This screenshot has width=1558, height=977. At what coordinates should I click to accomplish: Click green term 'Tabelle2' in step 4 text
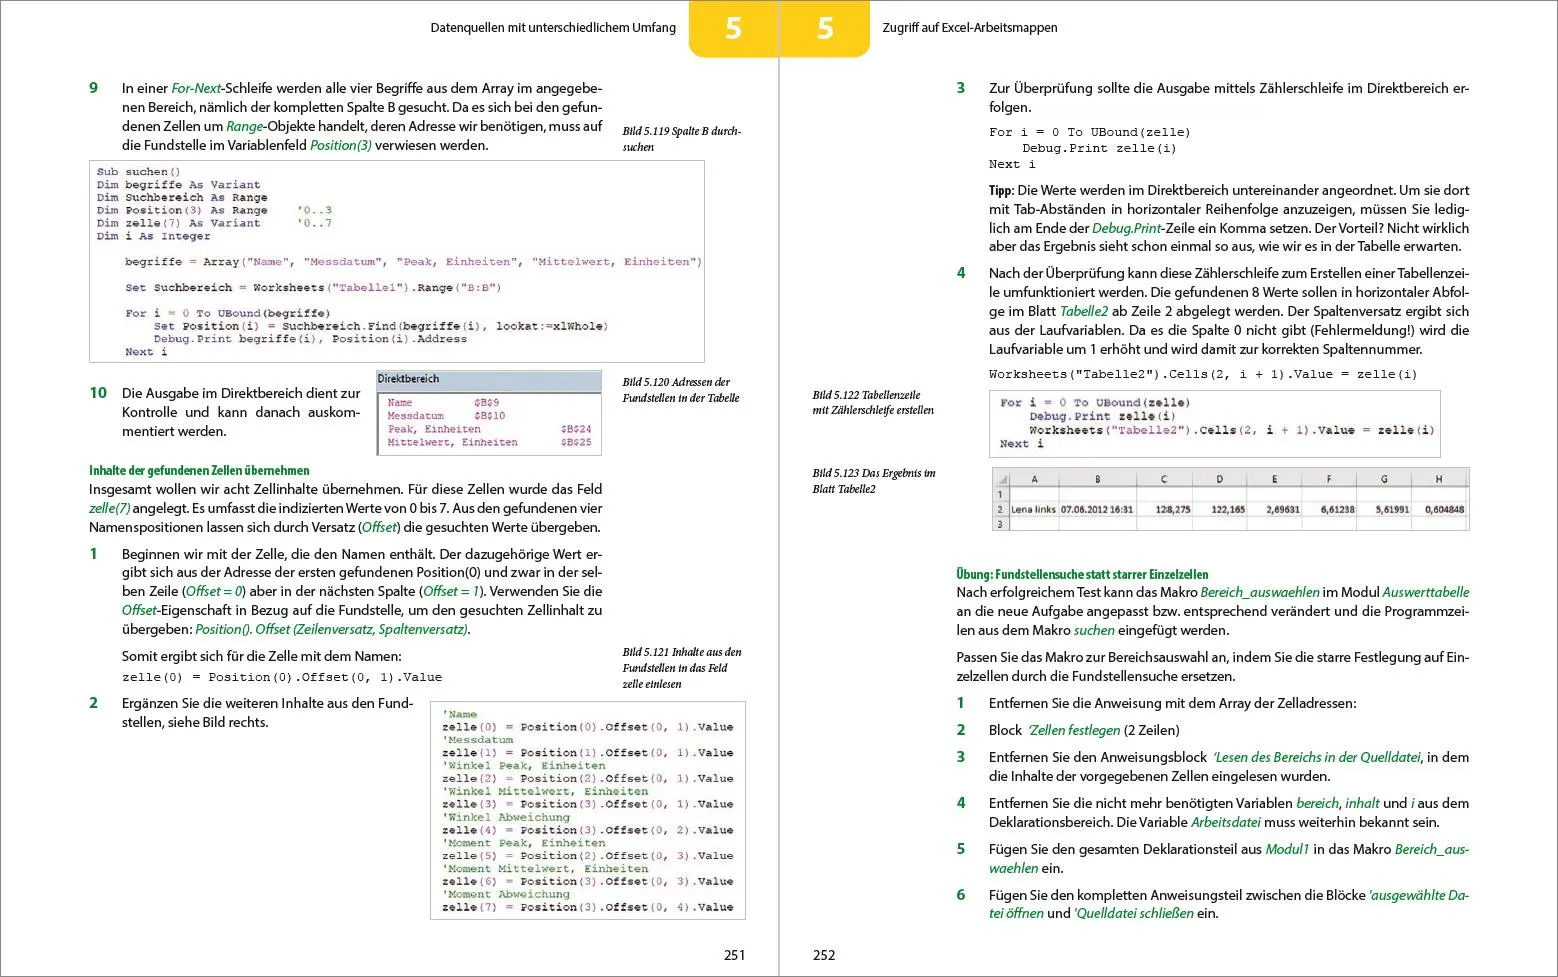[x=1084, y=311]
